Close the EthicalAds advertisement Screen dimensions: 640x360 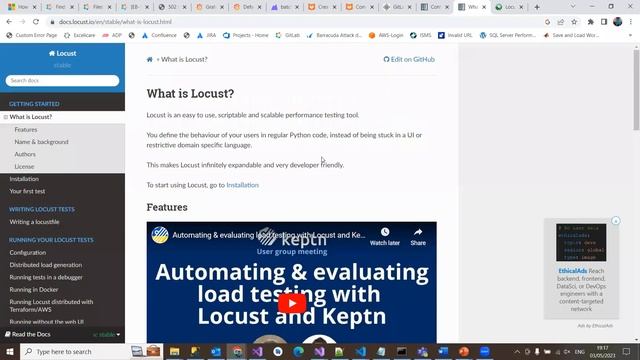click(x=616, y=221)
